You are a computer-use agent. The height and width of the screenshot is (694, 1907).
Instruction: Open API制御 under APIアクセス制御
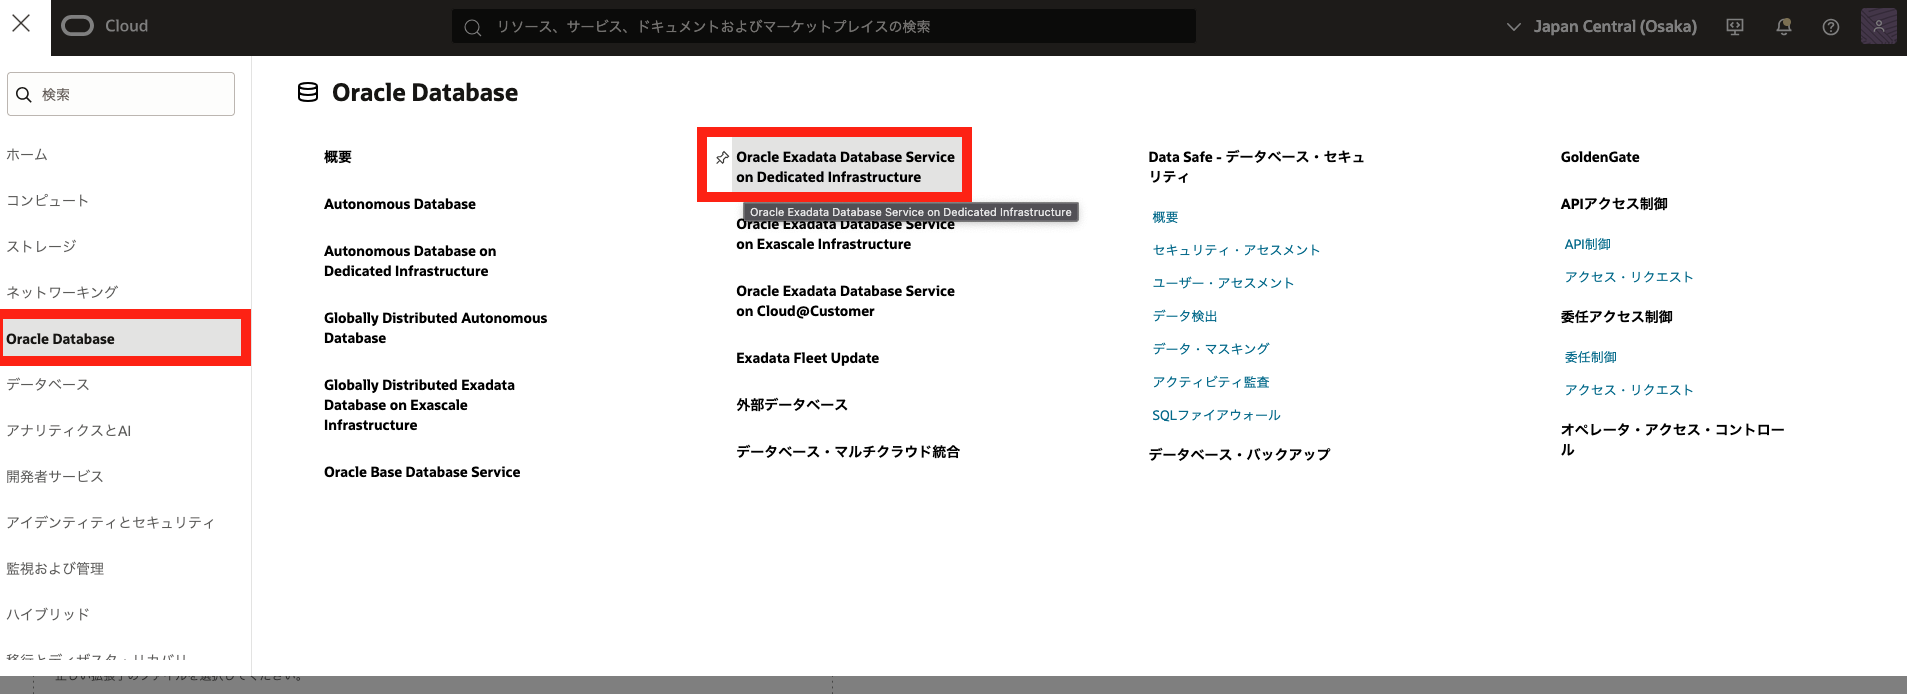(x=1587, y=244)
